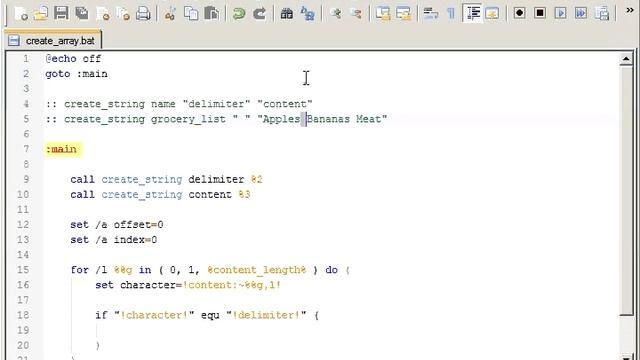This screenshot has width=640, height=360.
Task: Cut selection using the scissors icon
Action: (170, 13)
